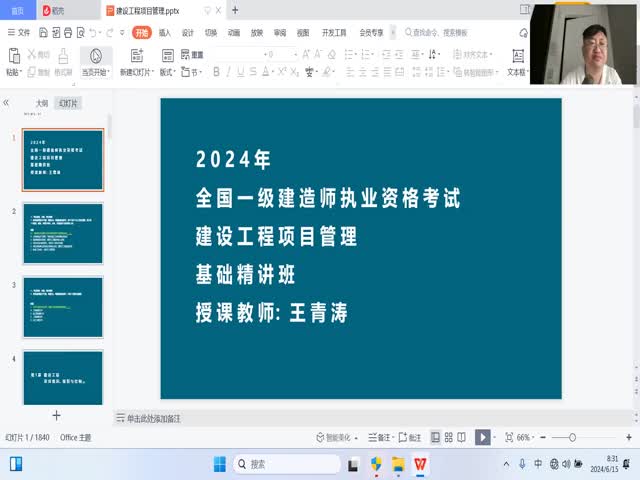The image size is (640, 480).
Task: Open Slide Sorter grid view icon
Action: point(449,438)
